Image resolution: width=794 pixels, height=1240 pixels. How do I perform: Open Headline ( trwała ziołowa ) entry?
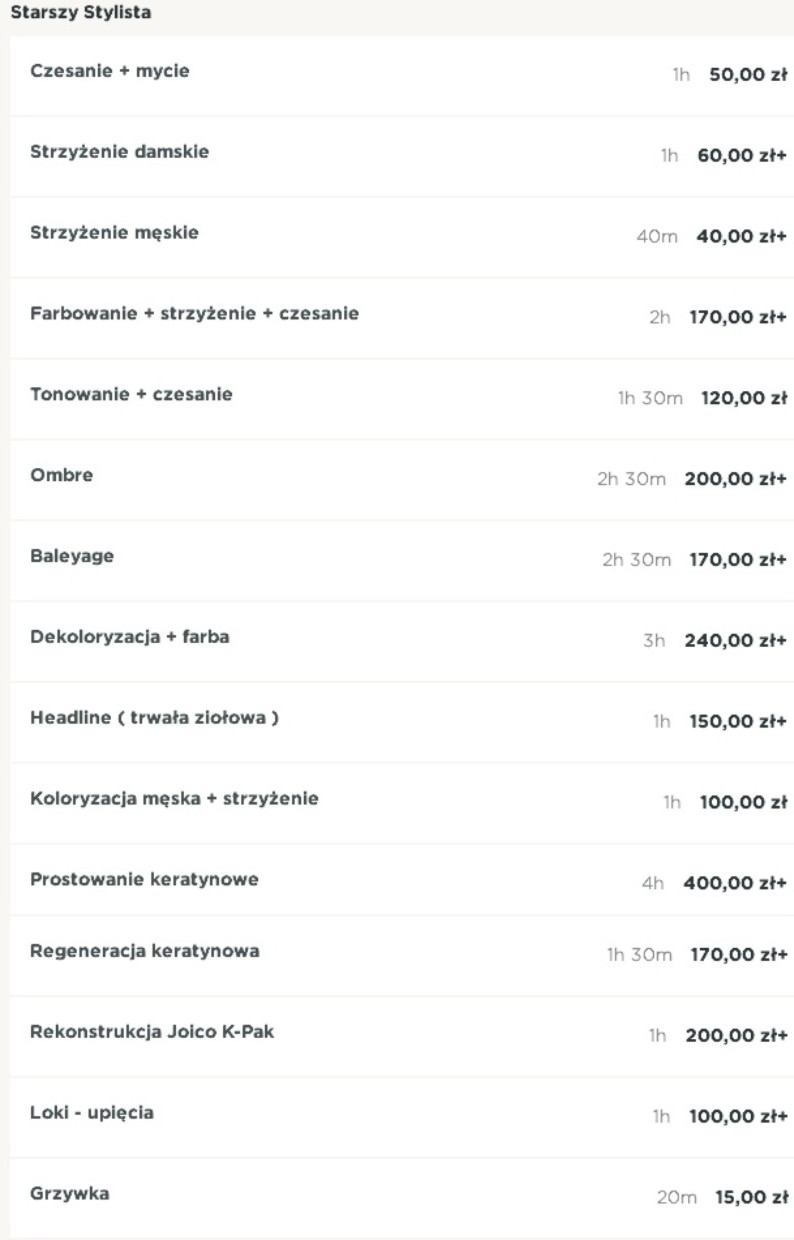click(x=154, y=718)
